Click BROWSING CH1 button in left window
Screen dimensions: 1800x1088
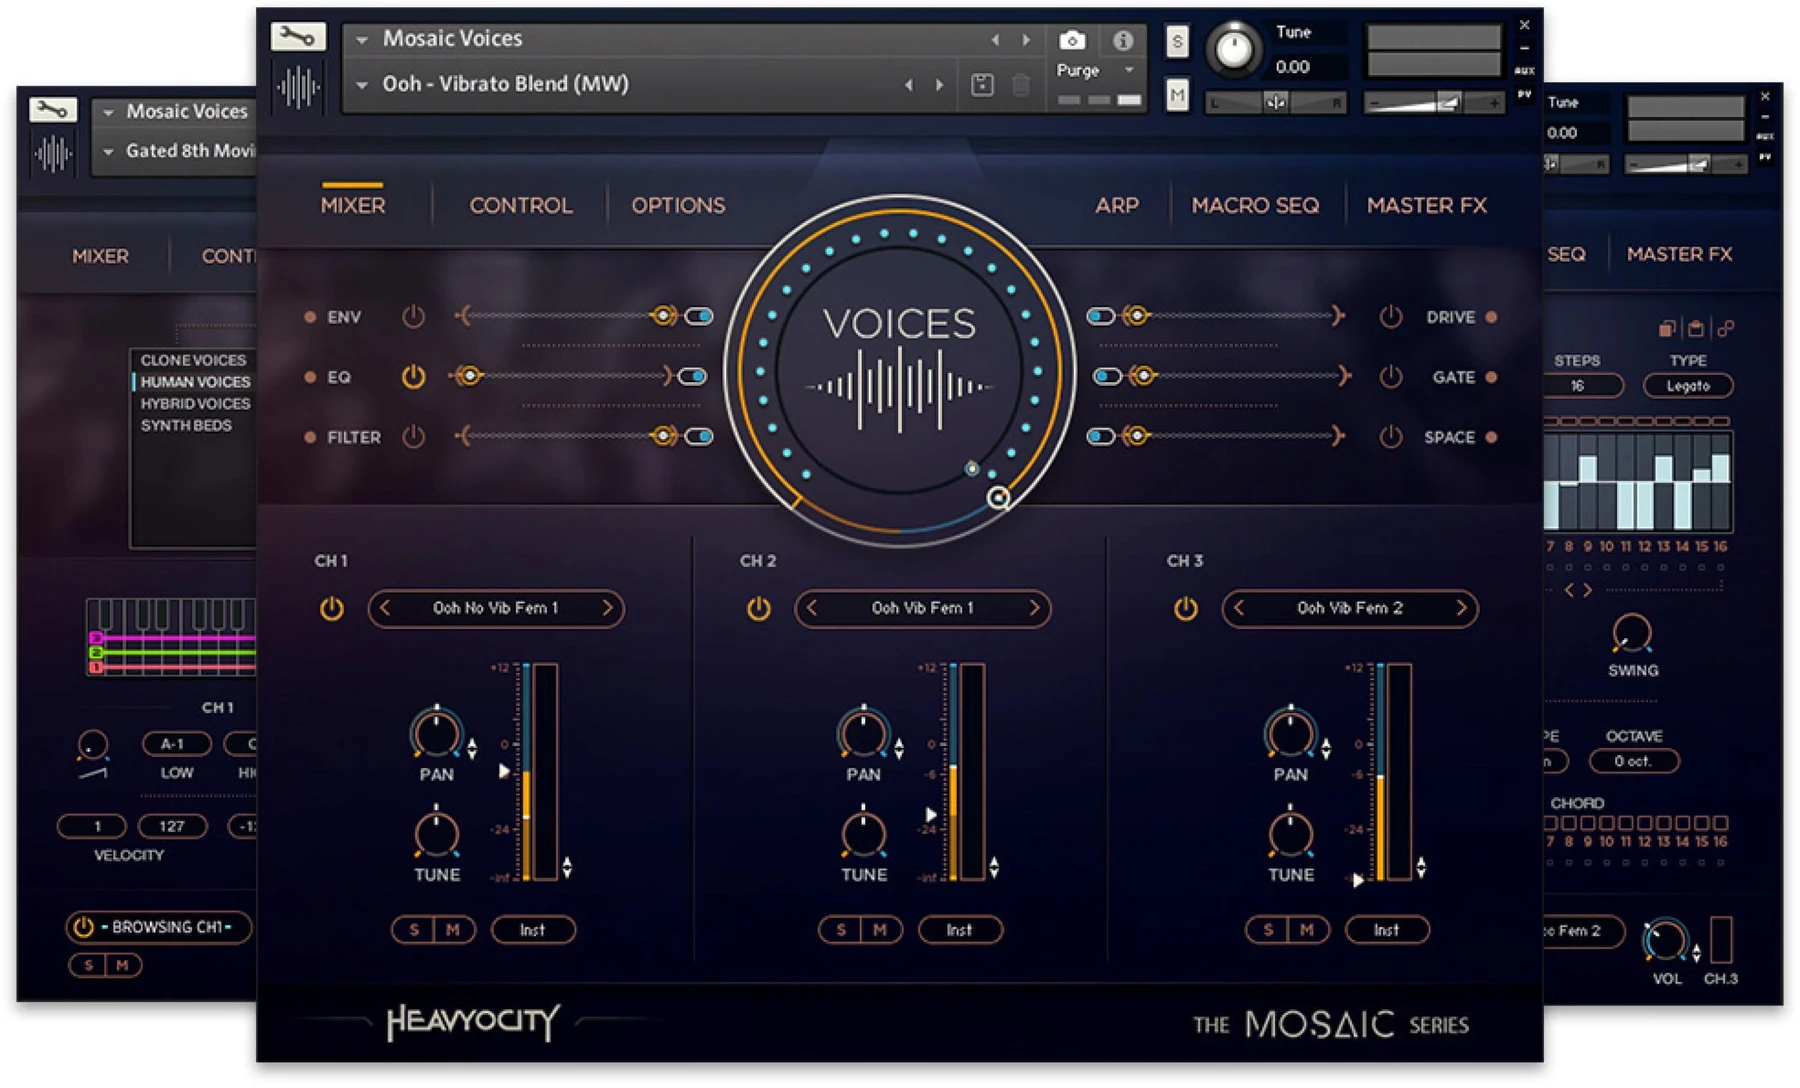pos(158,927)
